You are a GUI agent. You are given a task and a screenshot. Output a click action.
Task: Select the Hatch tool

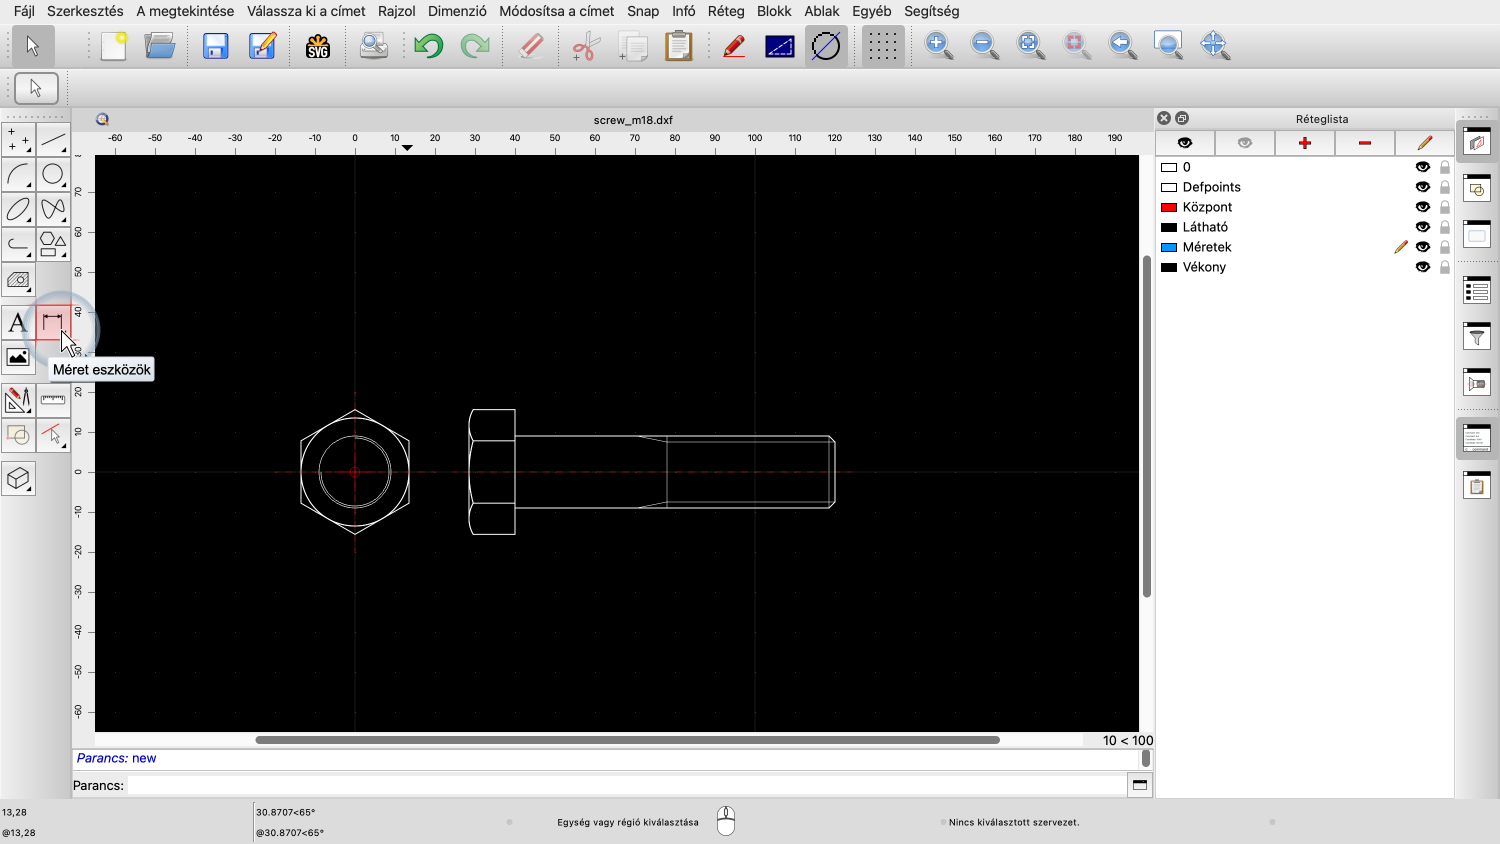[x=18, y=278]
